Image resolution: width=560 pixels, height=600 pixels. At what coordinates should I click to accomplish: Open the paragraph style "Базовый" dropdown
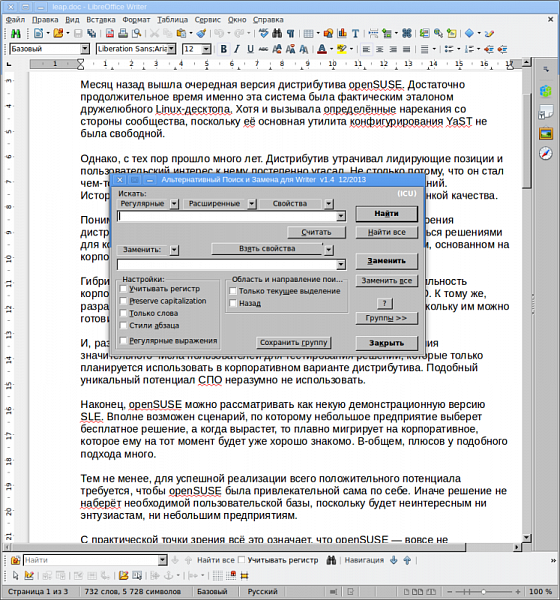click(85, 49)
